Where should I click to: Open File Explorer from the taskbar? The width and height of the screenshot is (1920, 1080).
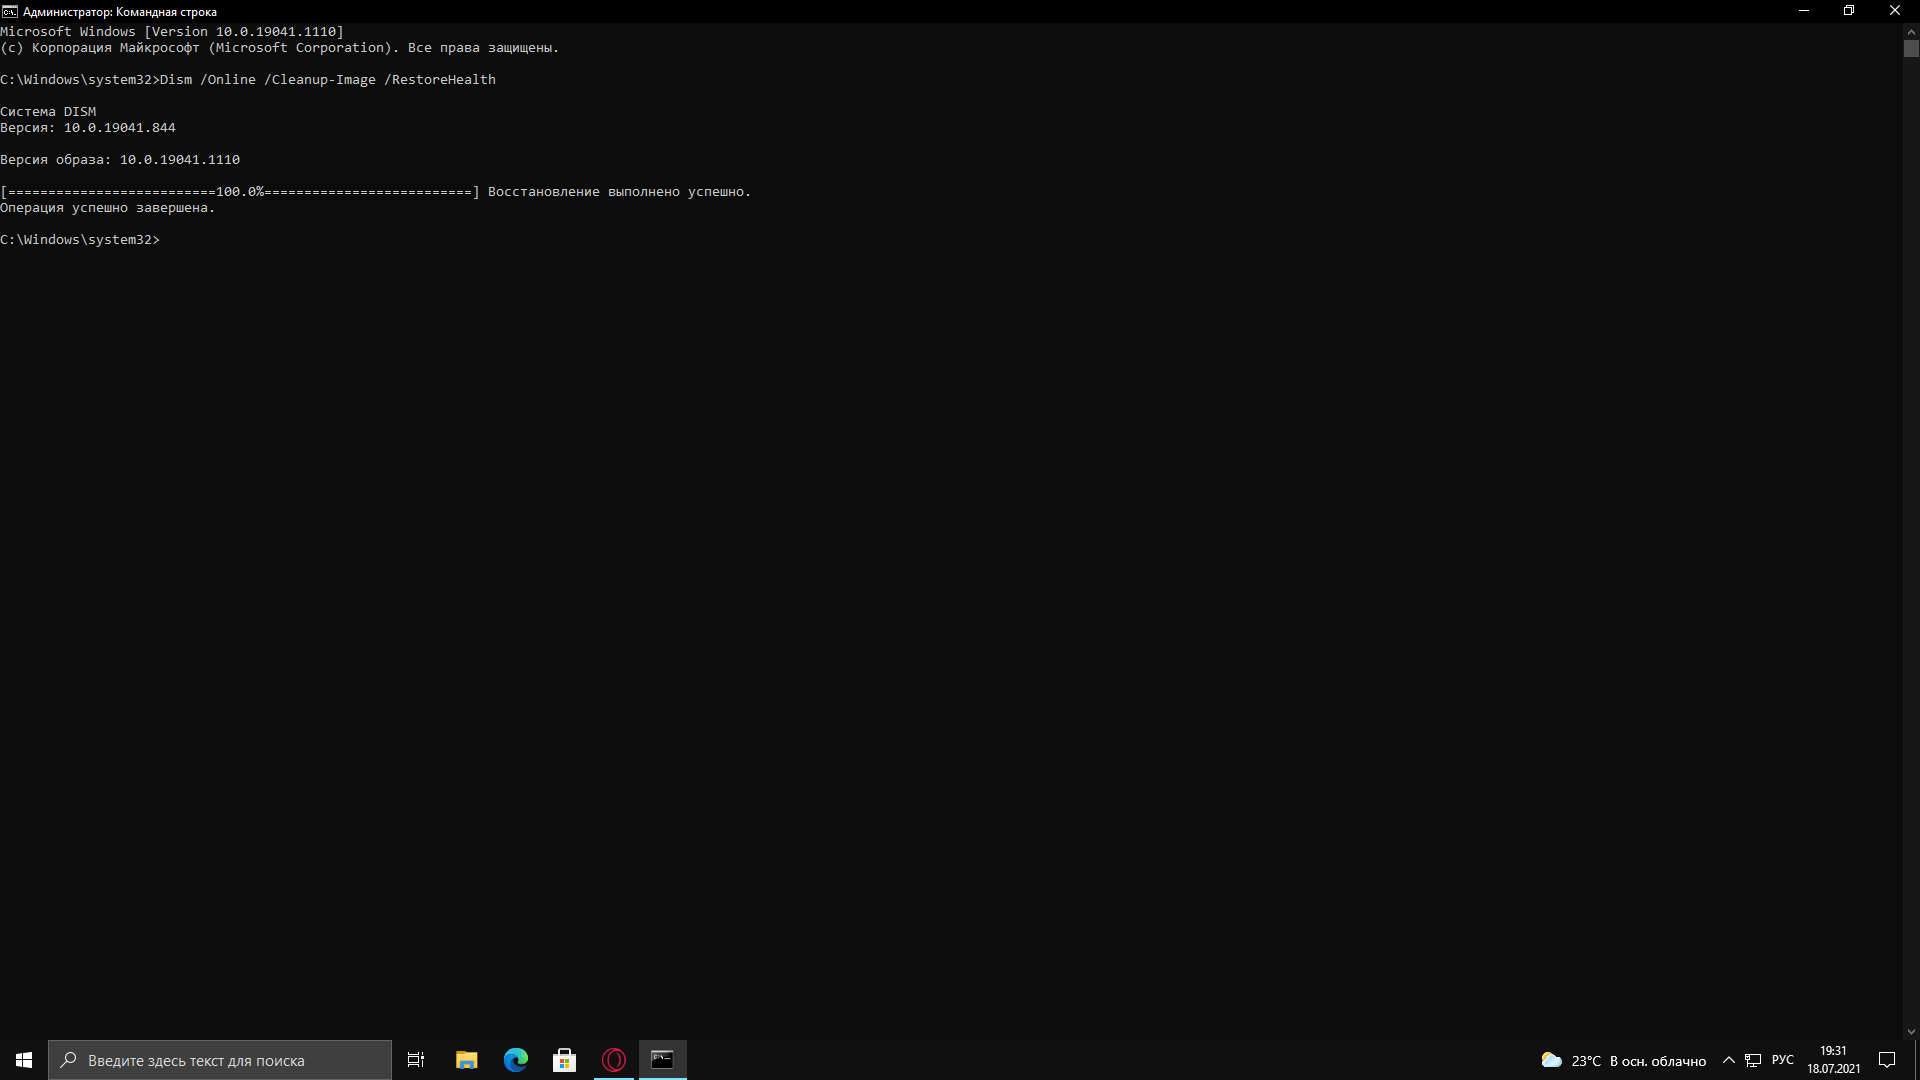[x=466, y=1060]
